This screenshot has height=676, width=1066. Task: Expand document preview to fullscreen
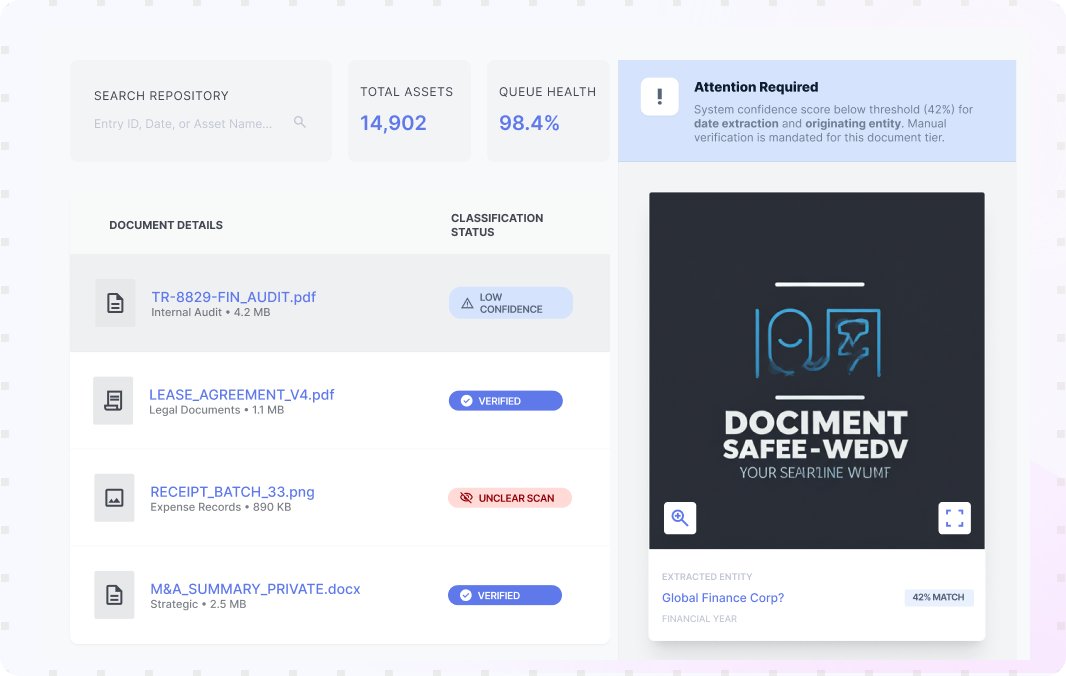955,518
